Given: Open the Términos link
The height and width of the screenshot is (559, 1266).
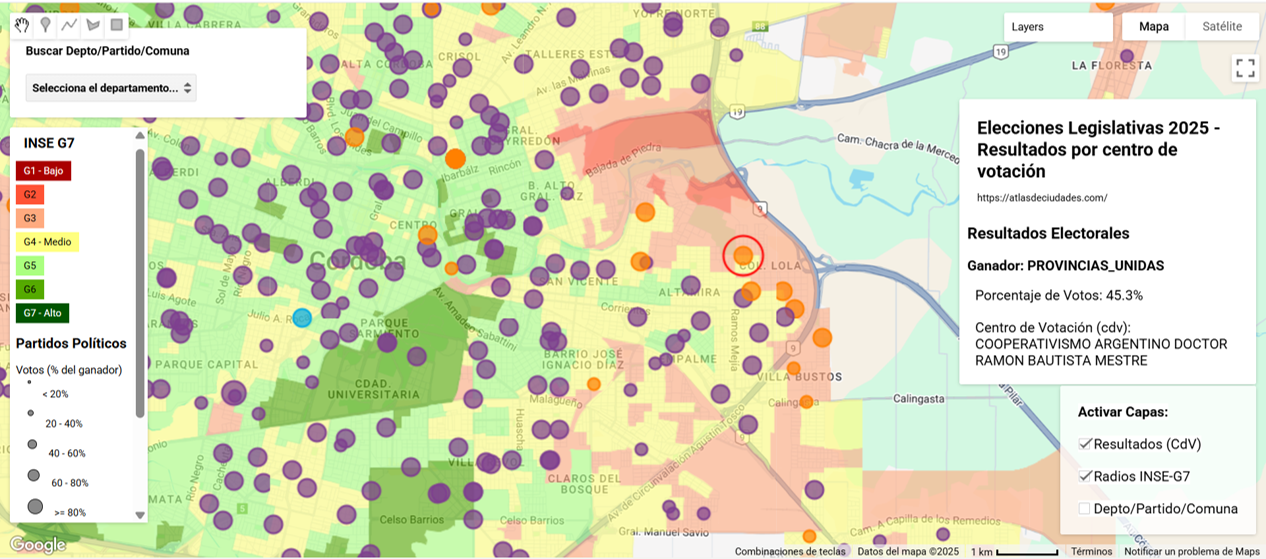Looking at the screenshot, I should [x=1091, y=552].
